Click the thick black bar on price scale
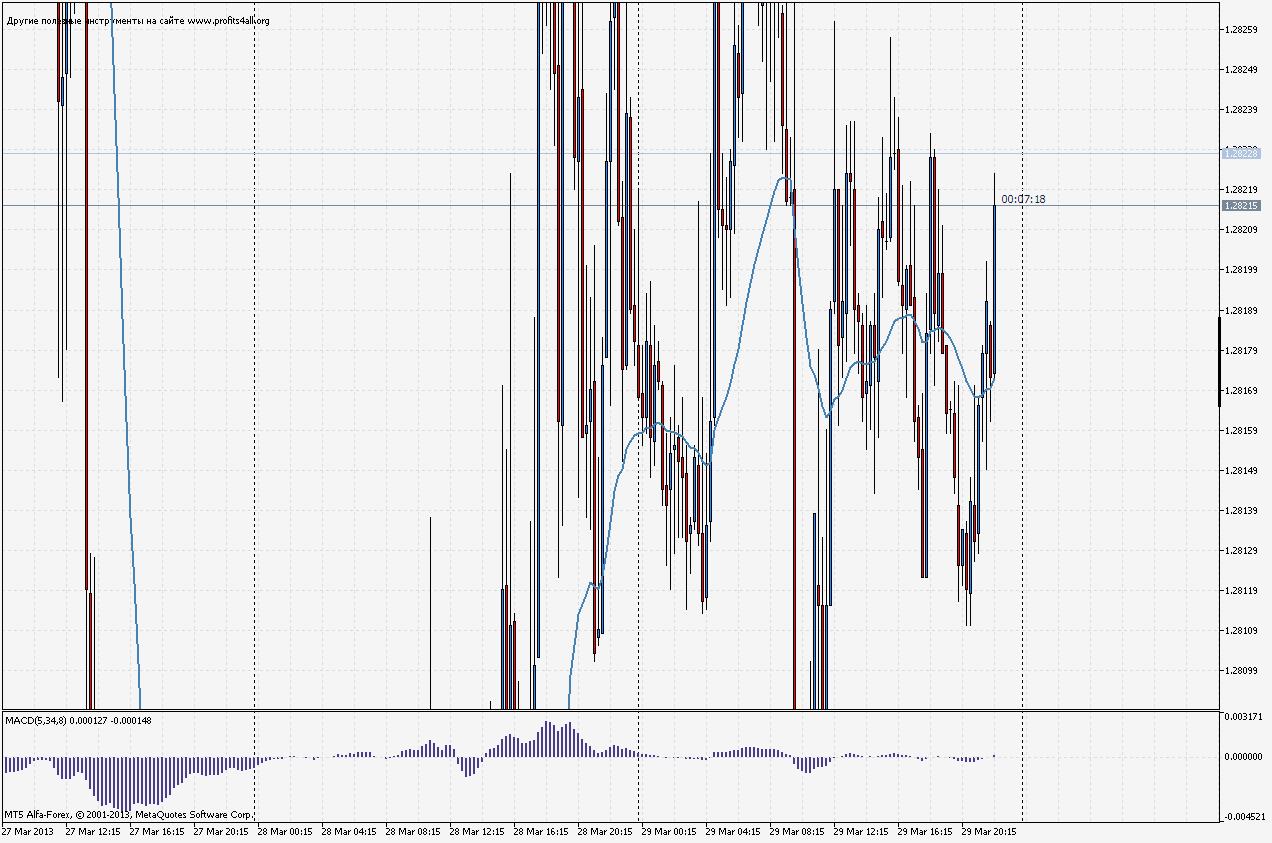Screen dimensions: 1272x843 (x=1219, y=361)
